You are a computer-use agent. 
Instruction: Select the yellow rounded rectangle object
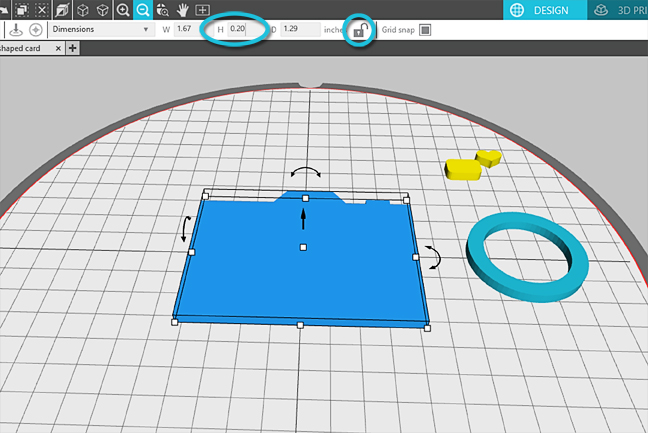(463, 169)
